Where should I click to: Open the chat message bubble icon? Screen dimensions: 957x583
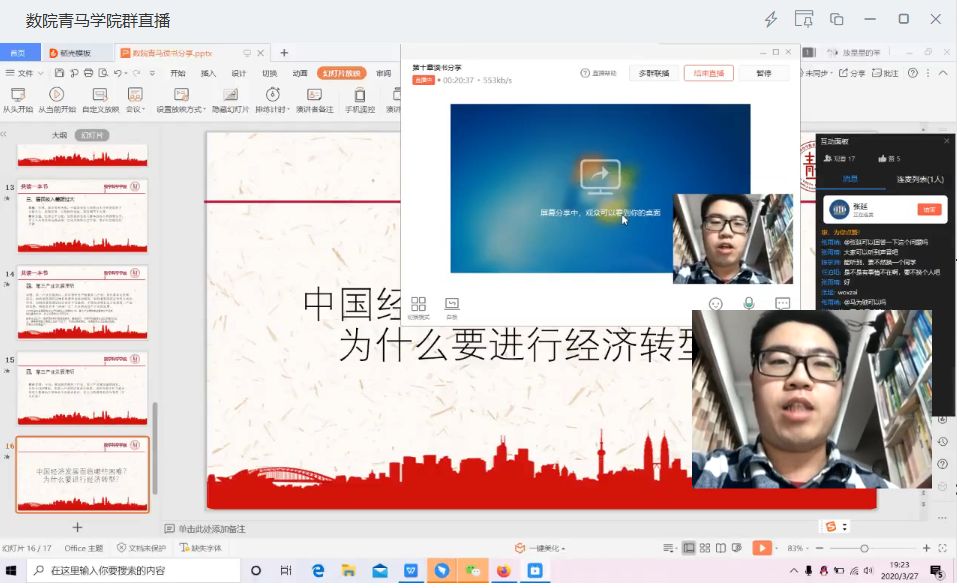782,303
